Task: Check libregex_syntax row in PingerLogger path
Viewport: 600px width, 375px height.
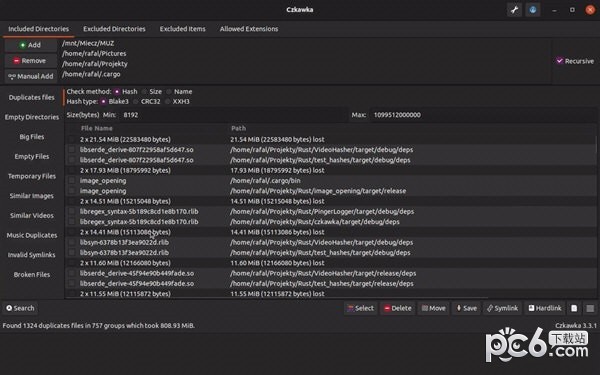Action: [x=72, y=211]
